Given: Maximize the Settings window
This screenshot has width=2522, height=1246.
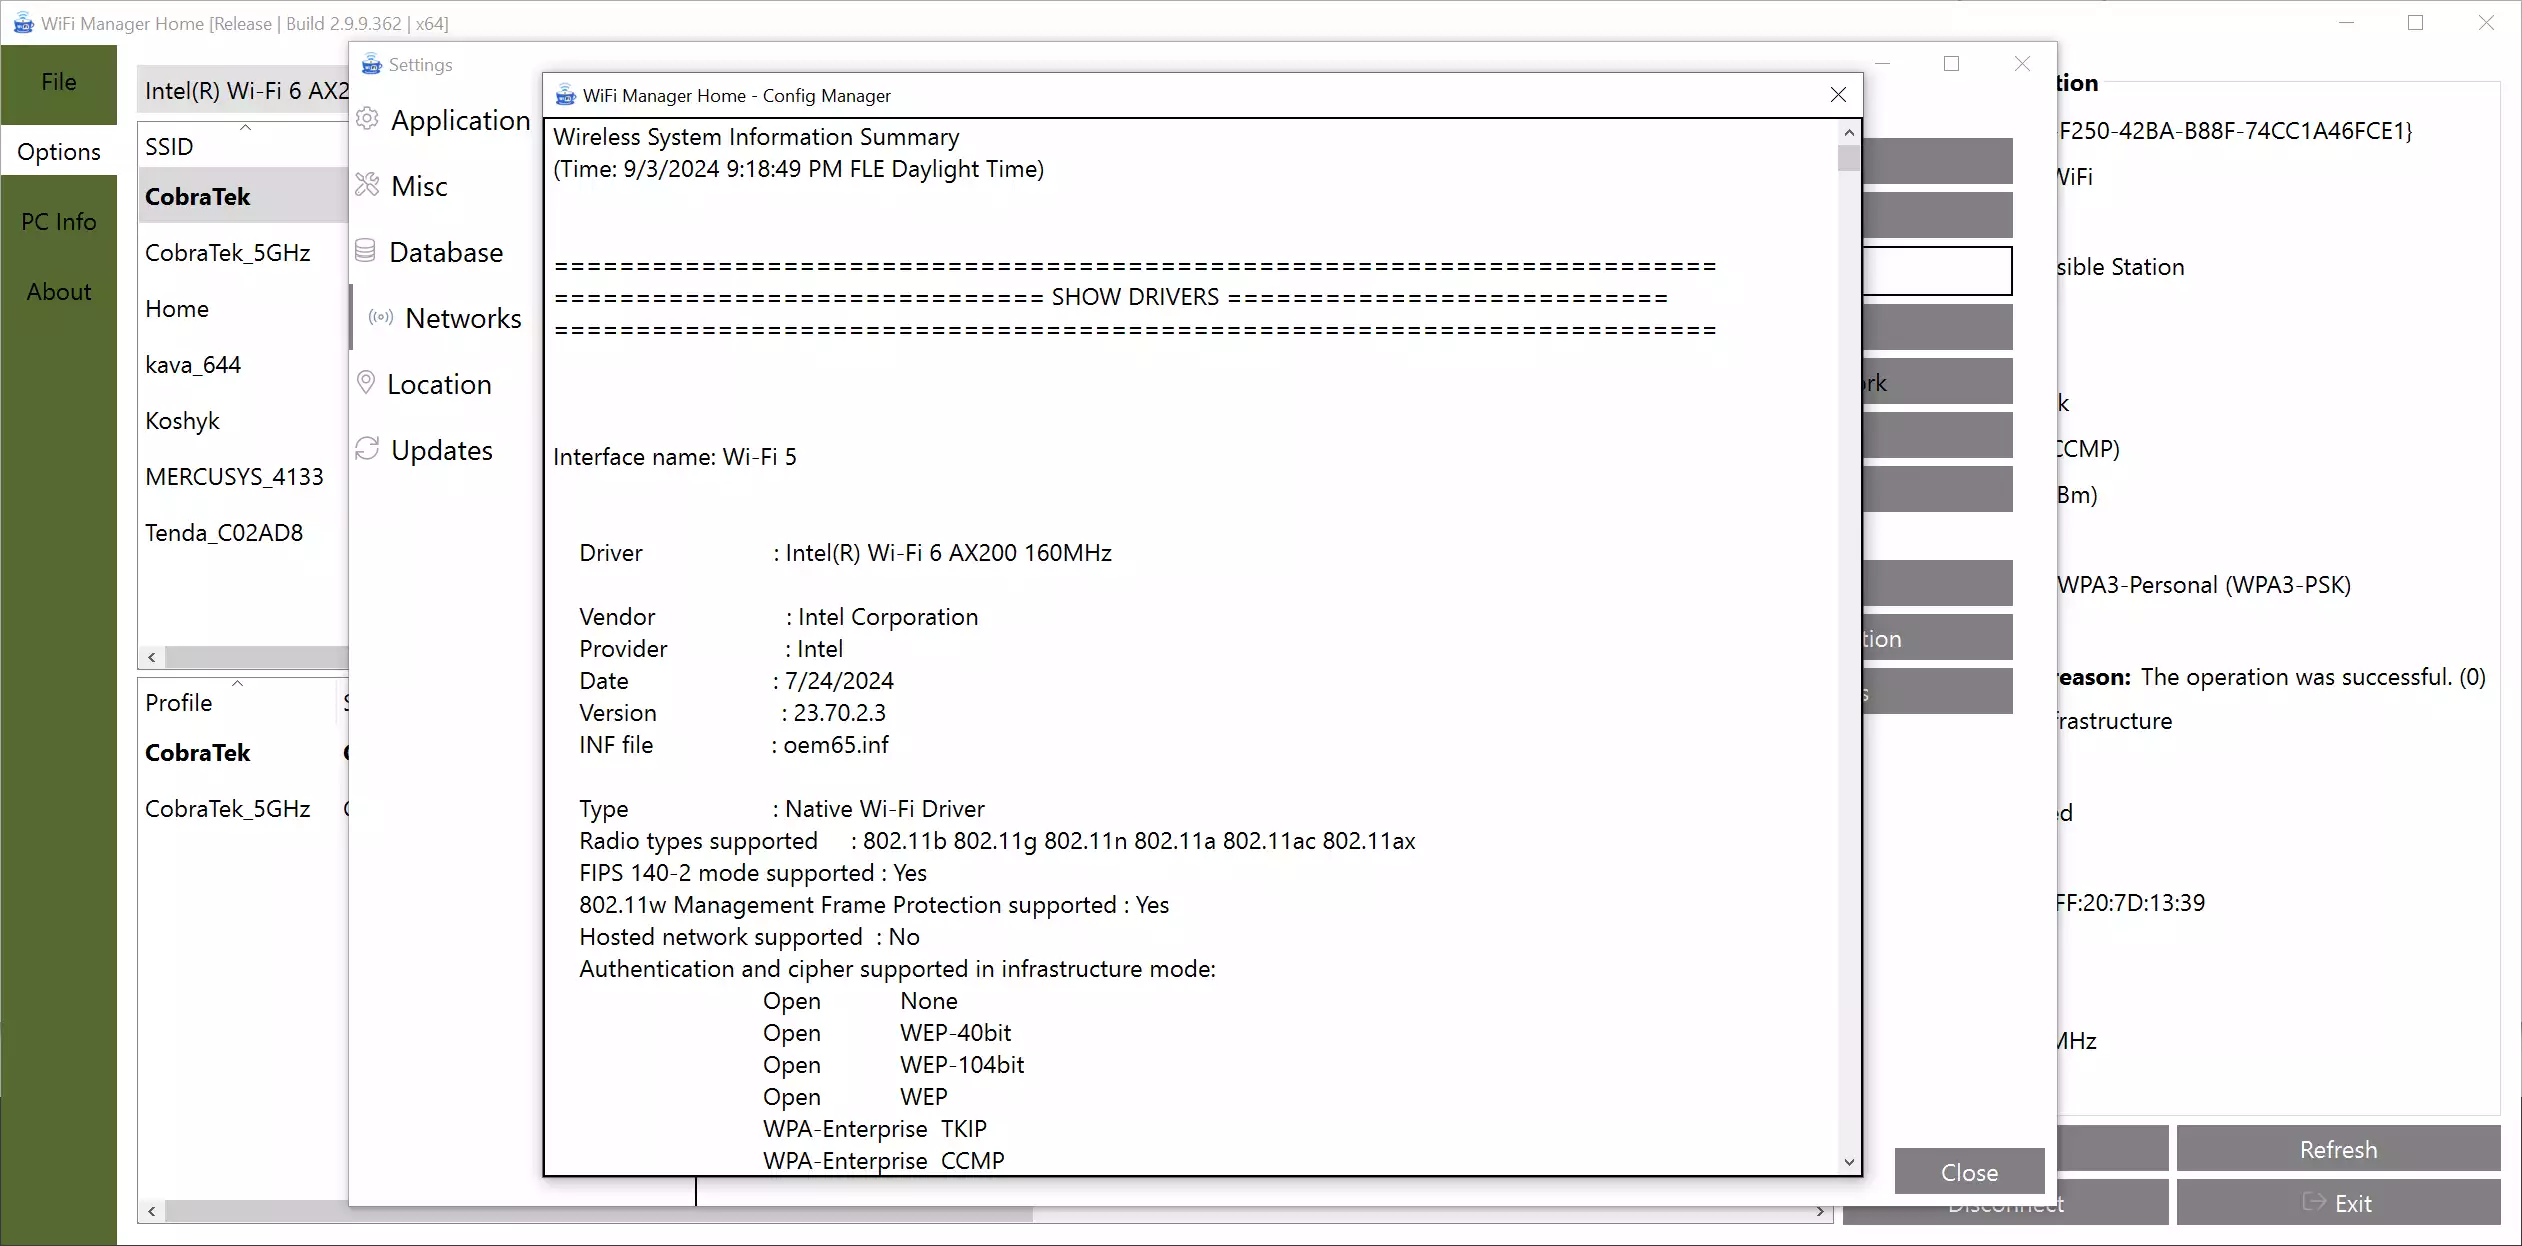Looking at the screenshot, I should point(1951,64).
